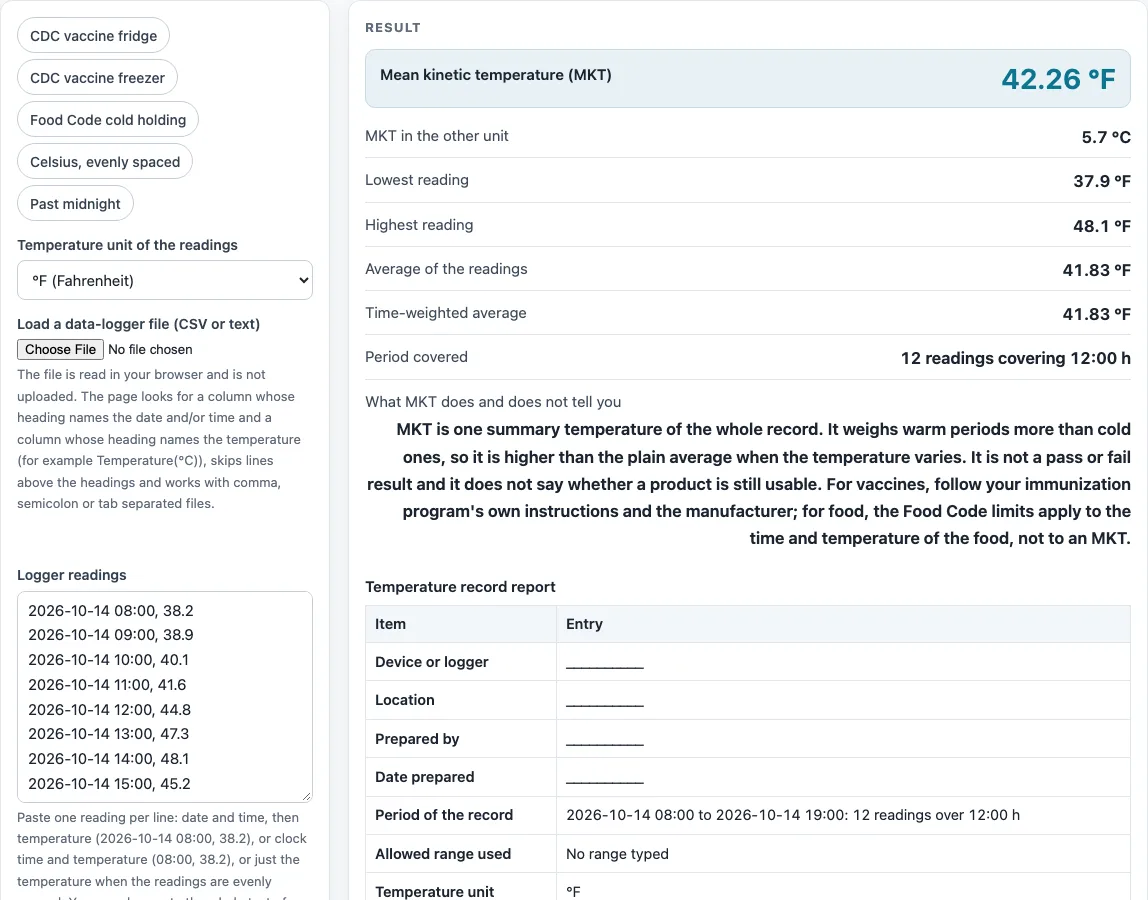The width and height of the screenshot is (1148, 900).
Task: Grab the Logger readings textarea resize handle
Action: (x=306, y=796)
